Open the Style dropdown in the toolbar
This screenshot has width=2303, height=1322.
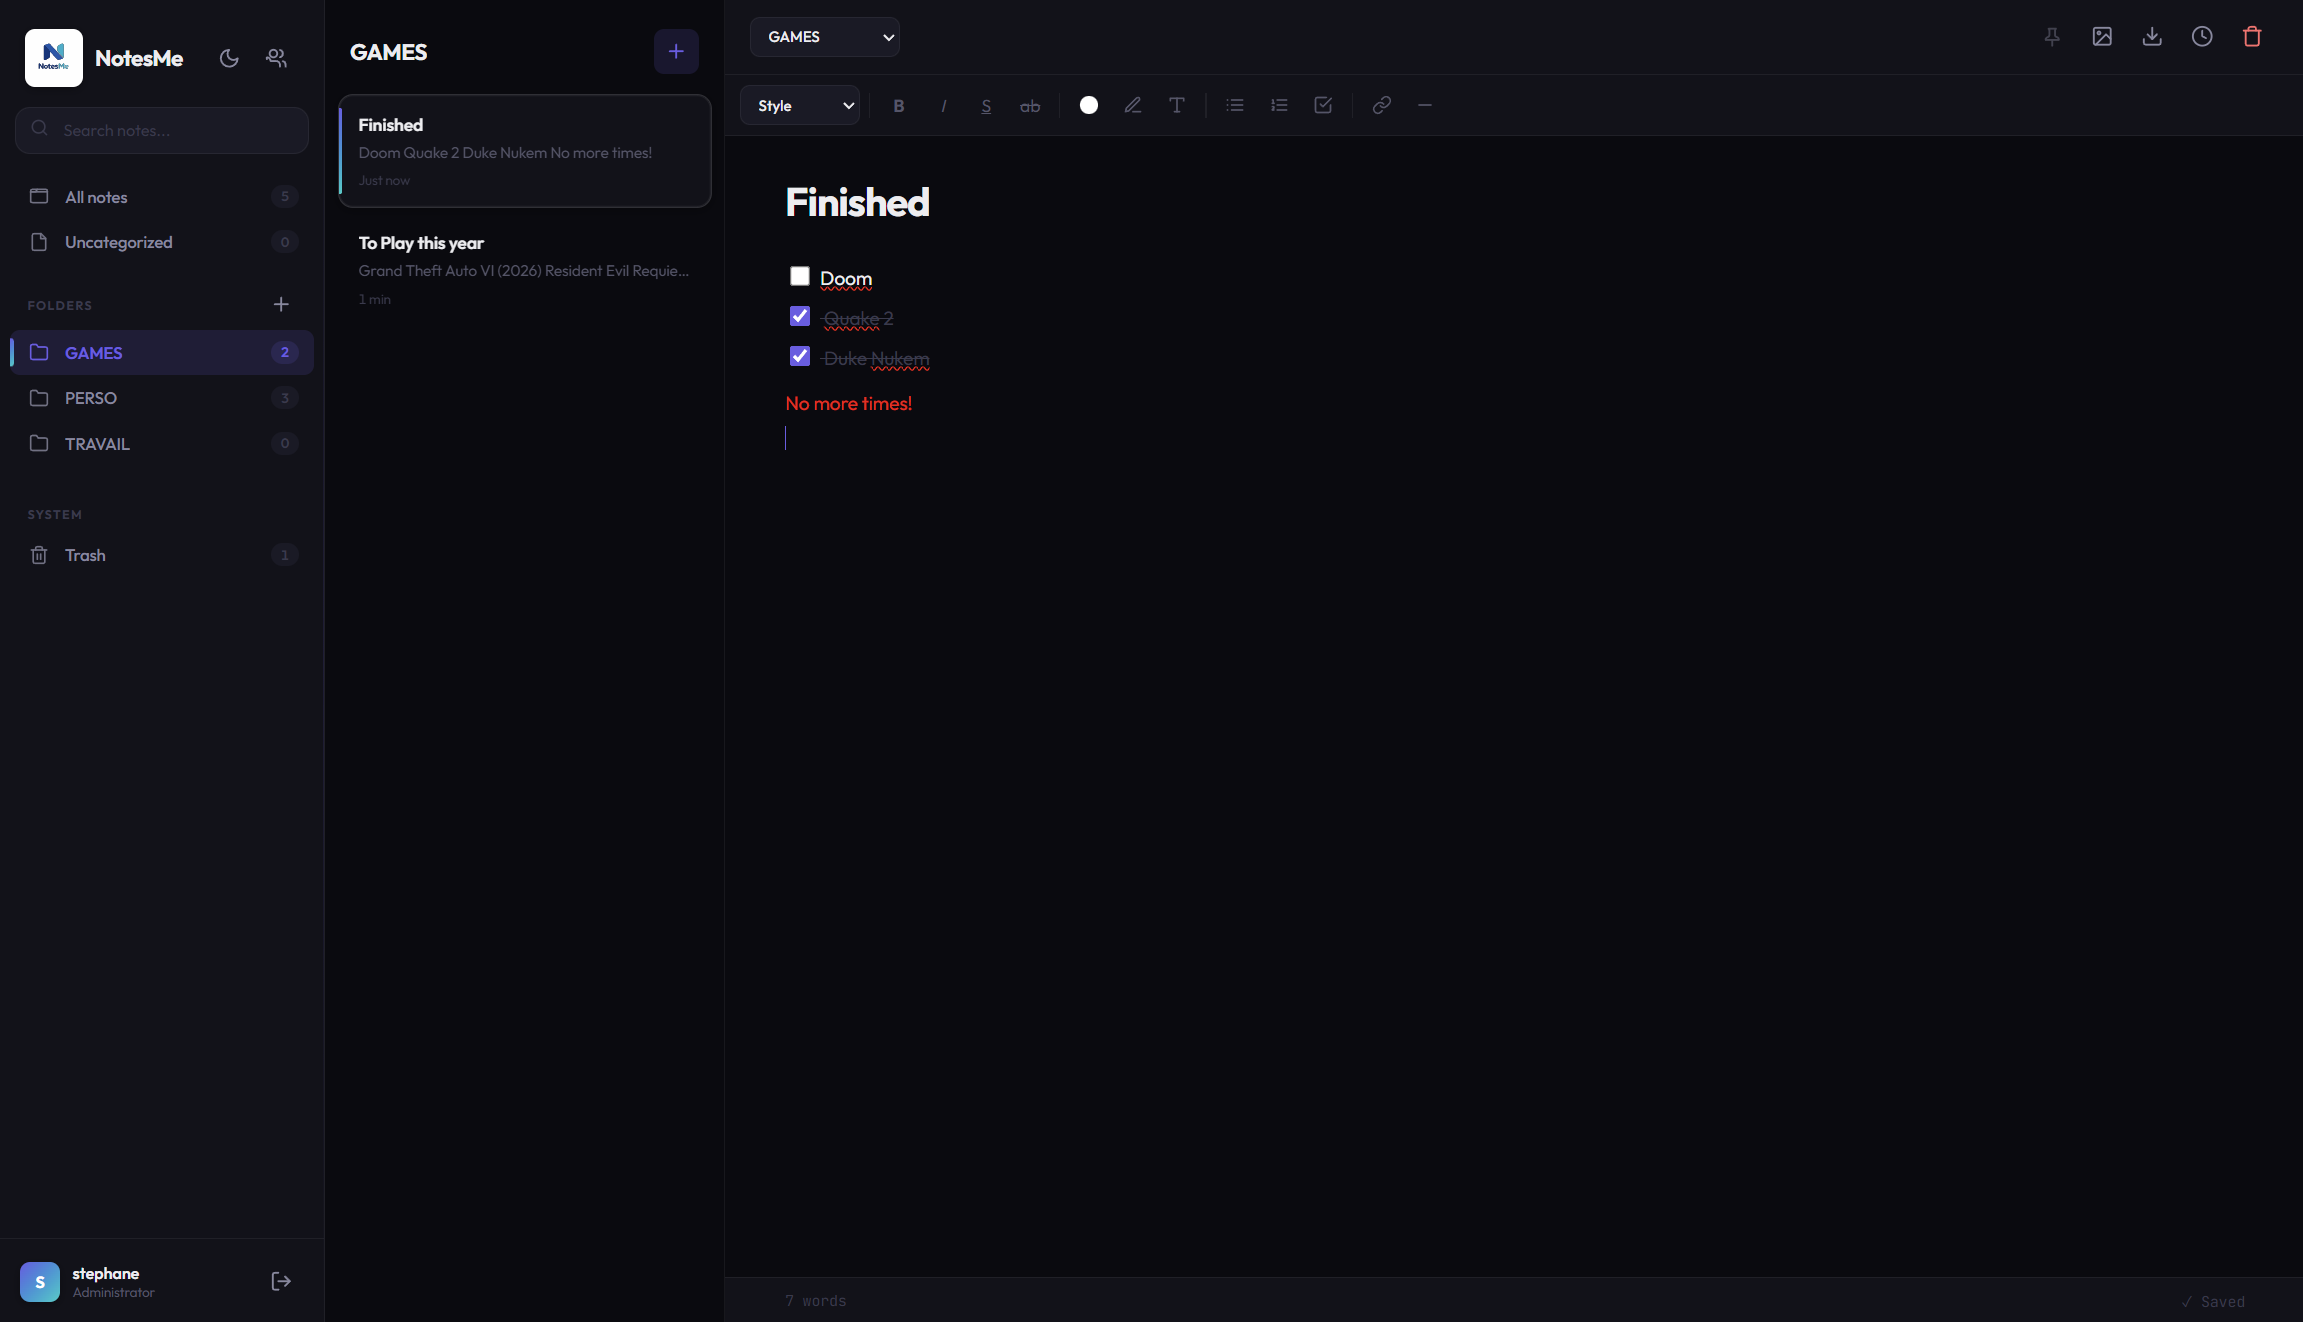tap(799, 105)
